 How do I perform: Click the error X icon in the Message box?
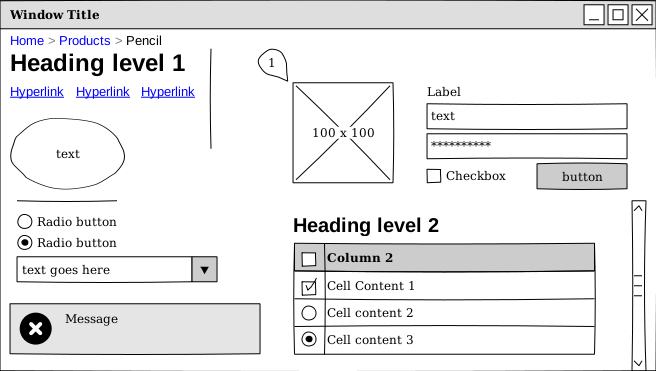coord(36,329)
